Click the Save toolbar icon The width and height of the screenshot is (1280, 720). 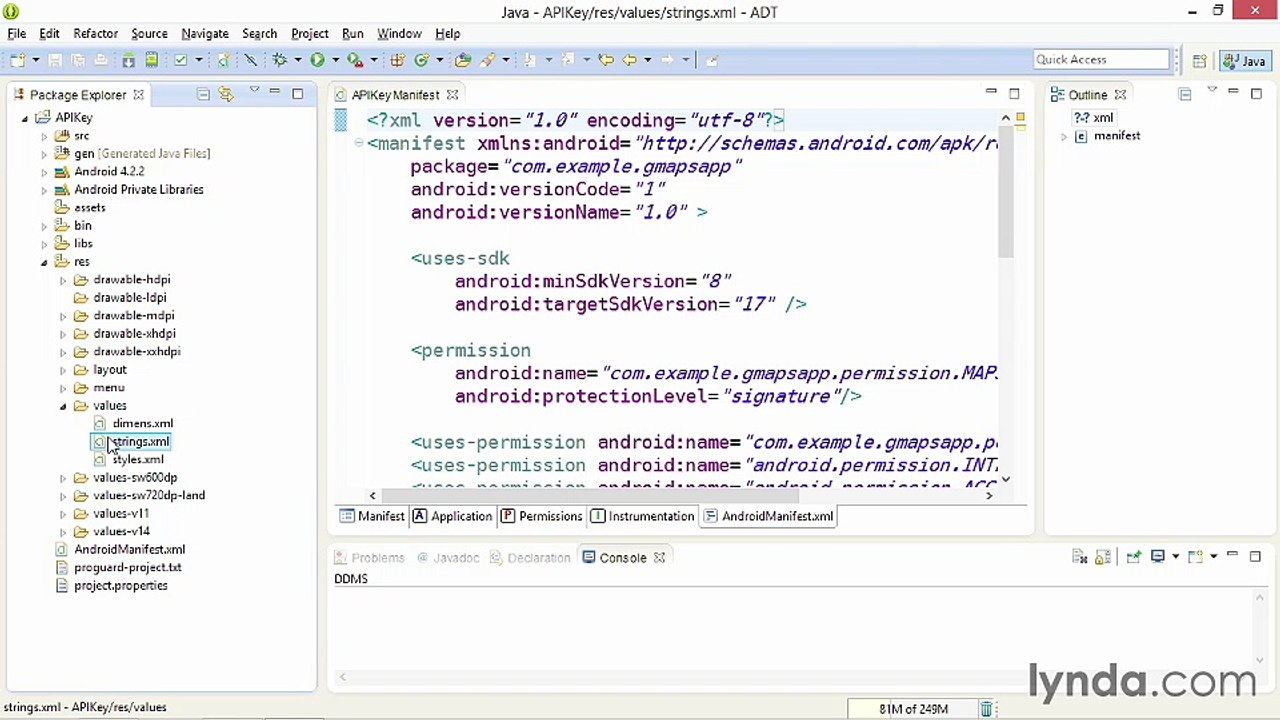pyautogui.click(x=55, y=60)
